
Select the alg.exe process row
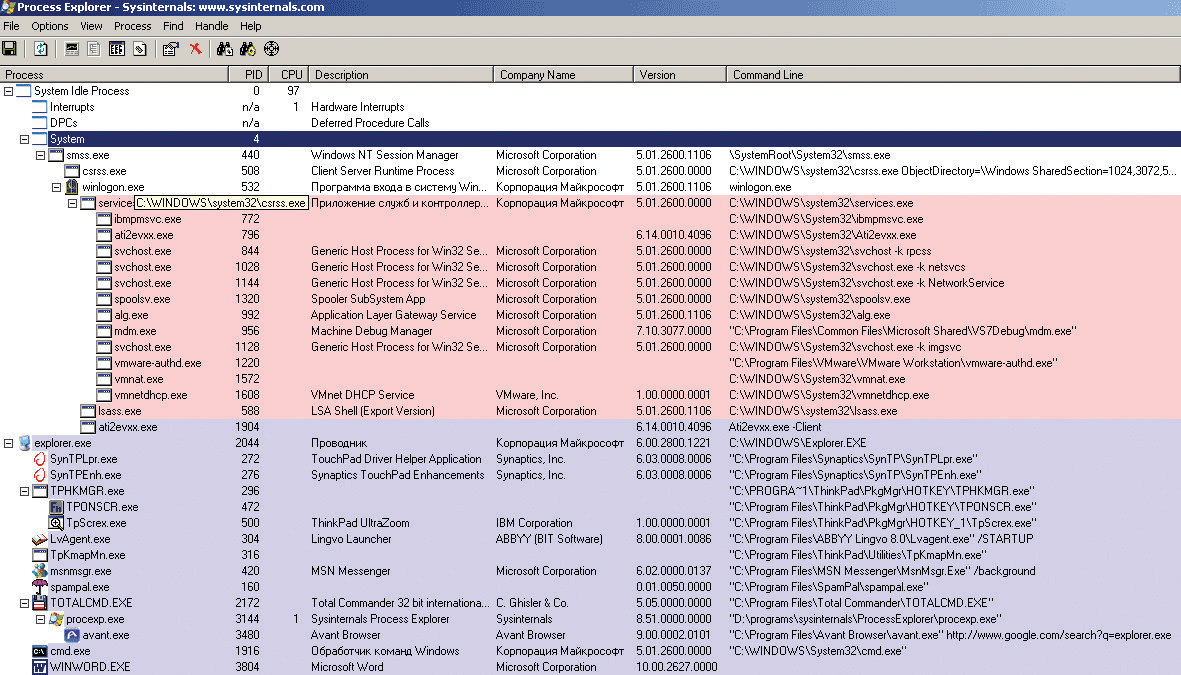590,315
